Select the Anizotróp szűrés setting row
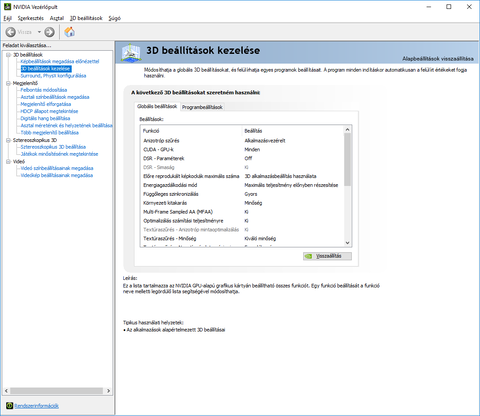 [x=242, y=141]
